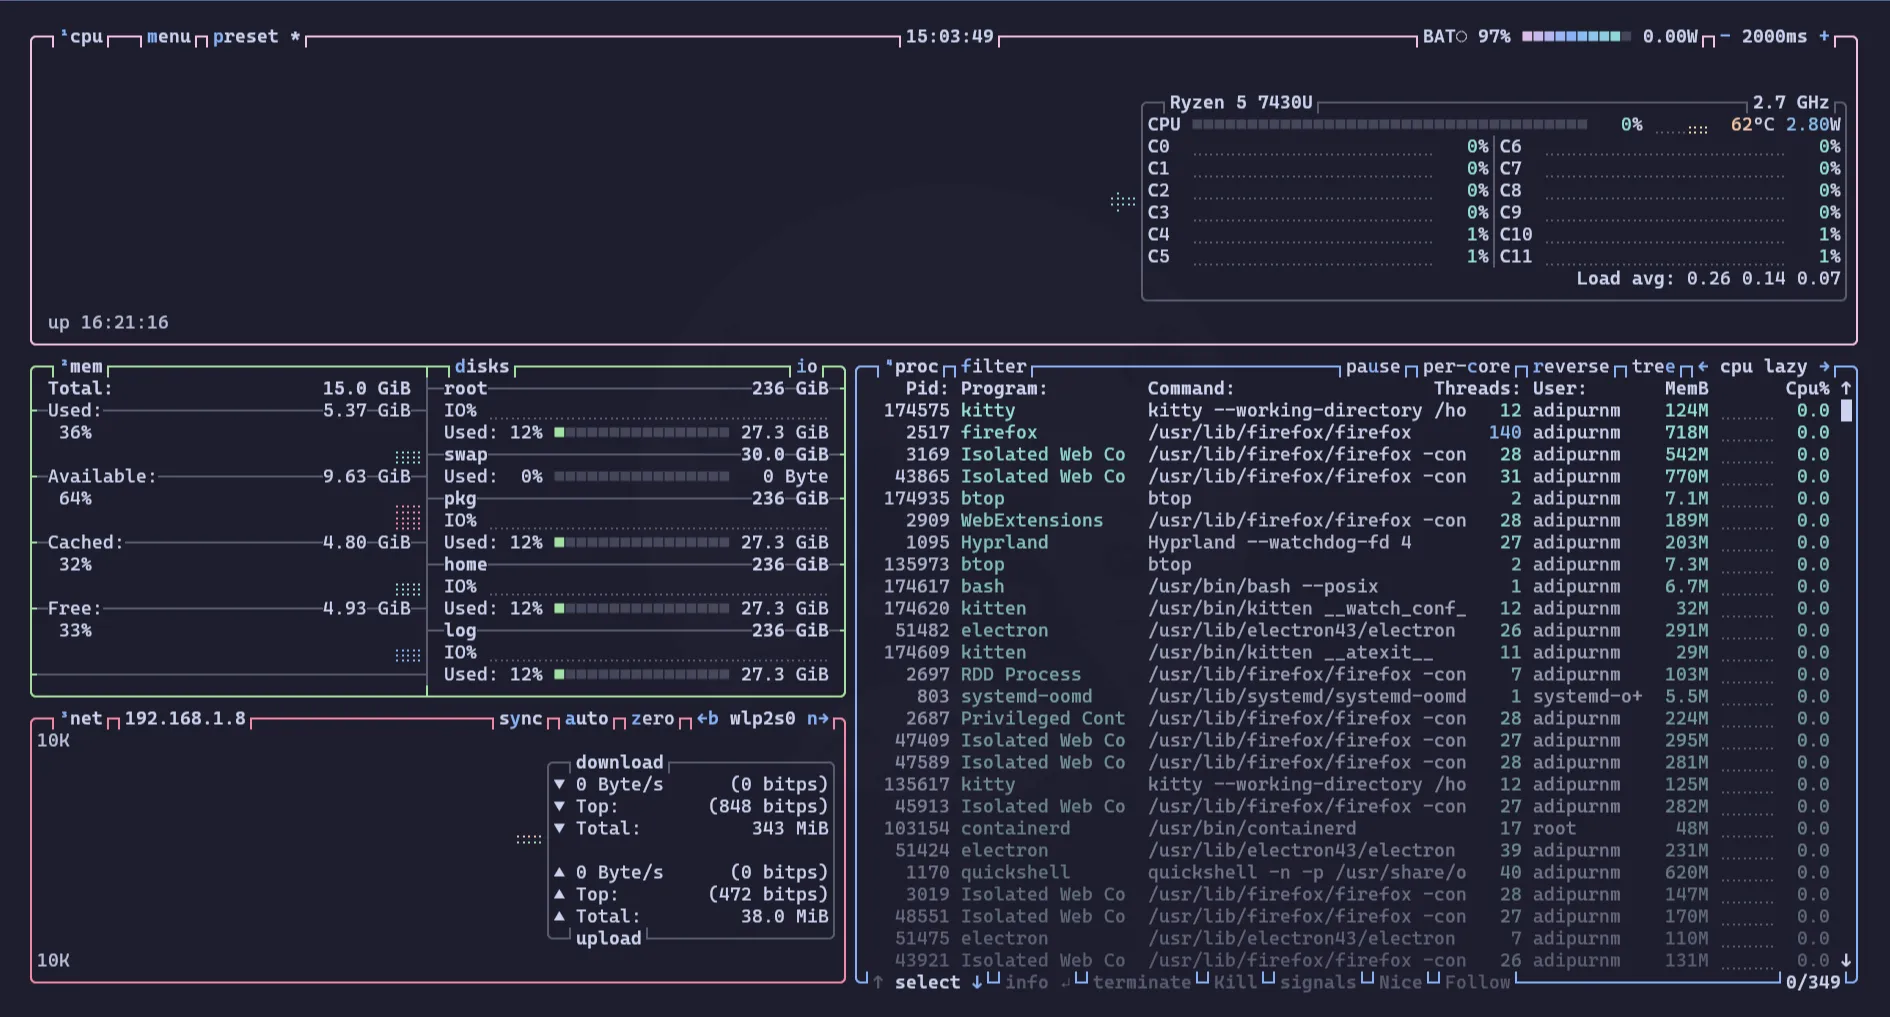1890x1017 pixels.
Task: Click the Pid column header
Action: (927, 388)
